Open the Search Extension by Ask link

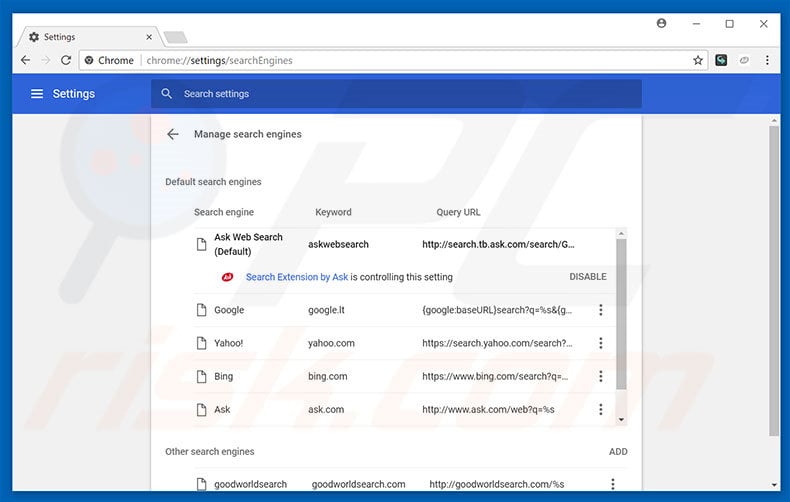tap(297, 277)
